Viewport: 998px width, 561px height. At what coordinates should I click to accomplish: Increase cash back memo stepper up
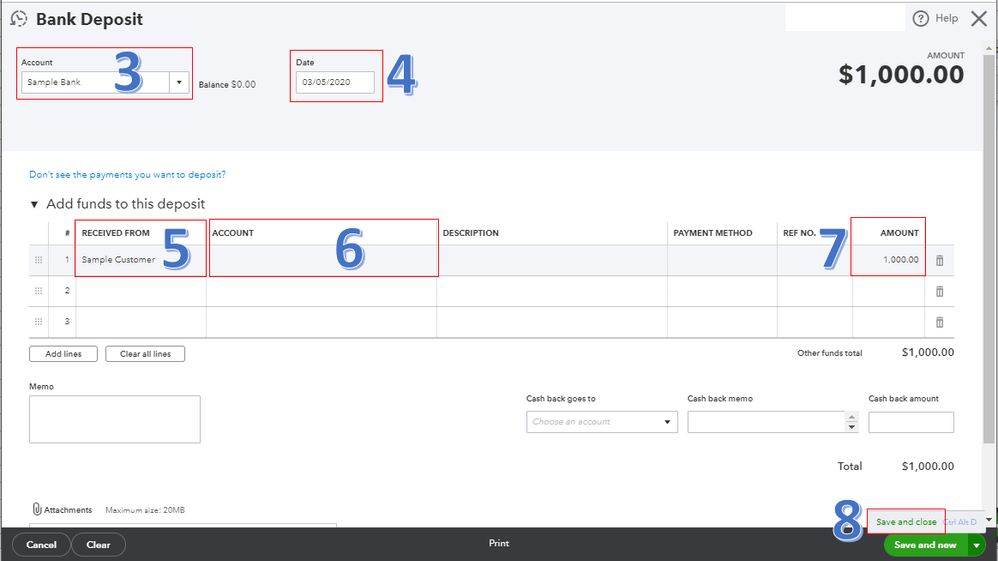point(852,417)
